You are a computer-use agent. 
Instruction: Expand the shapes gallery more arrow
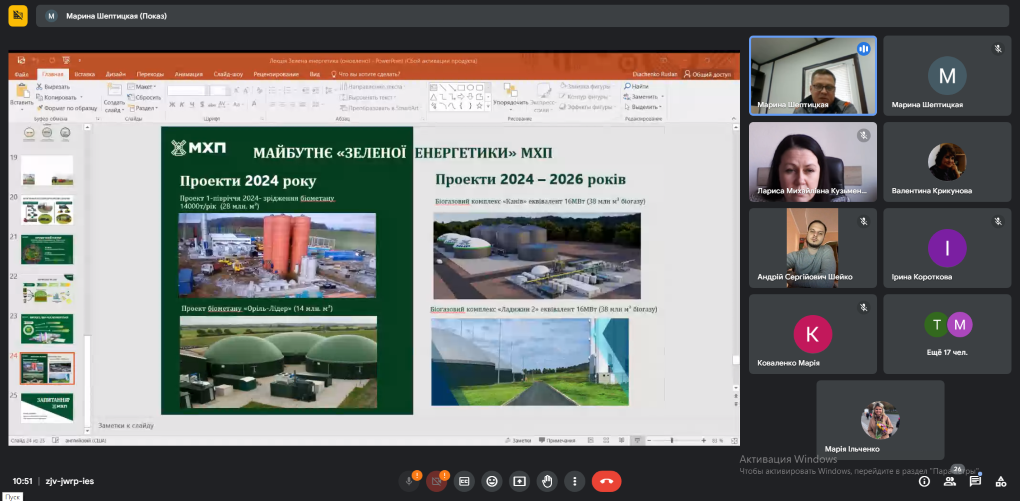pos(487,105)
